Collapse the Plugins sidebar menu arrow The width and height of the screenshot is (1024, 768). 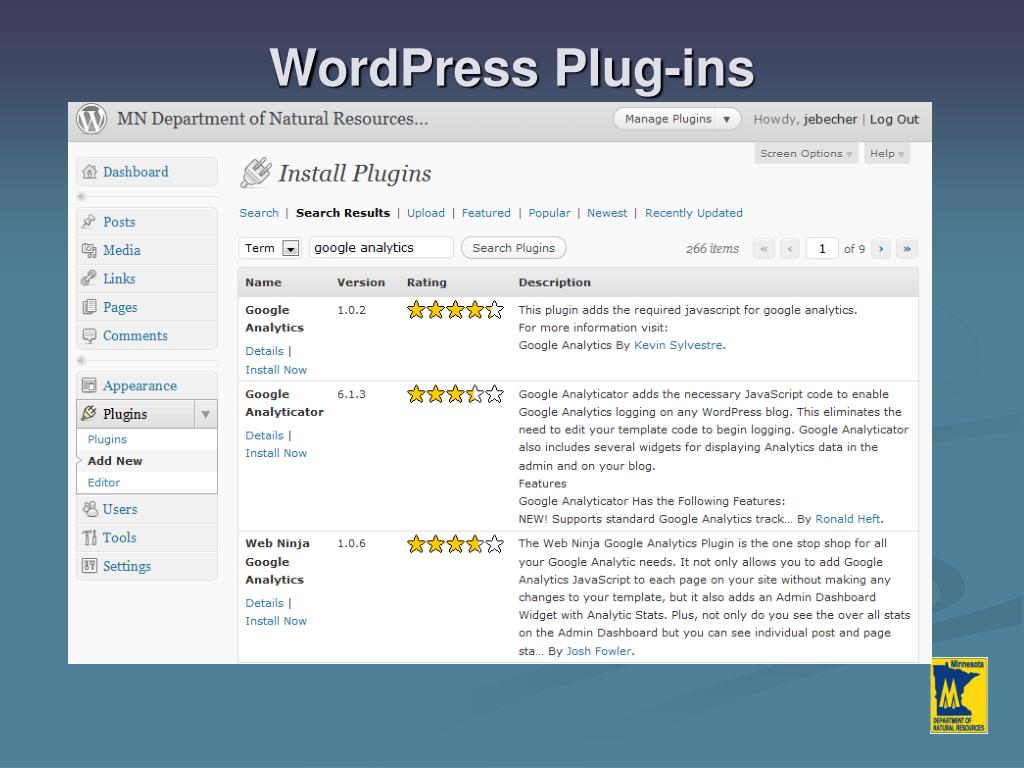point(205,414)
